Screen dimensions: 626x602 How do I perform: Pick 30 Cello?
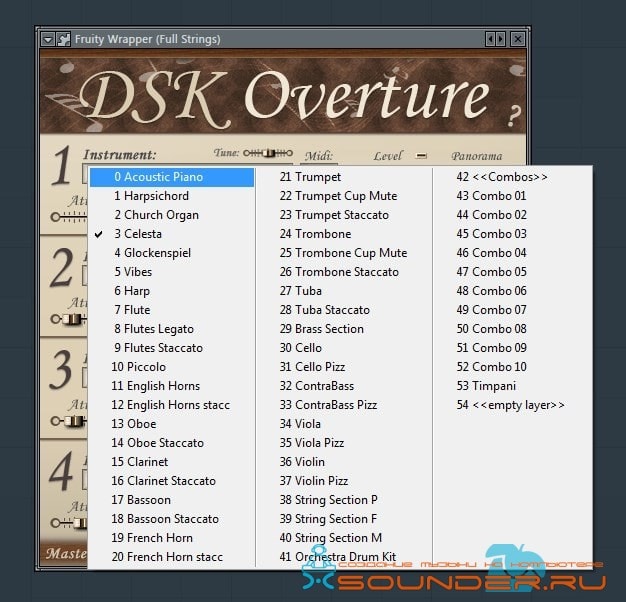coord(344,348)
